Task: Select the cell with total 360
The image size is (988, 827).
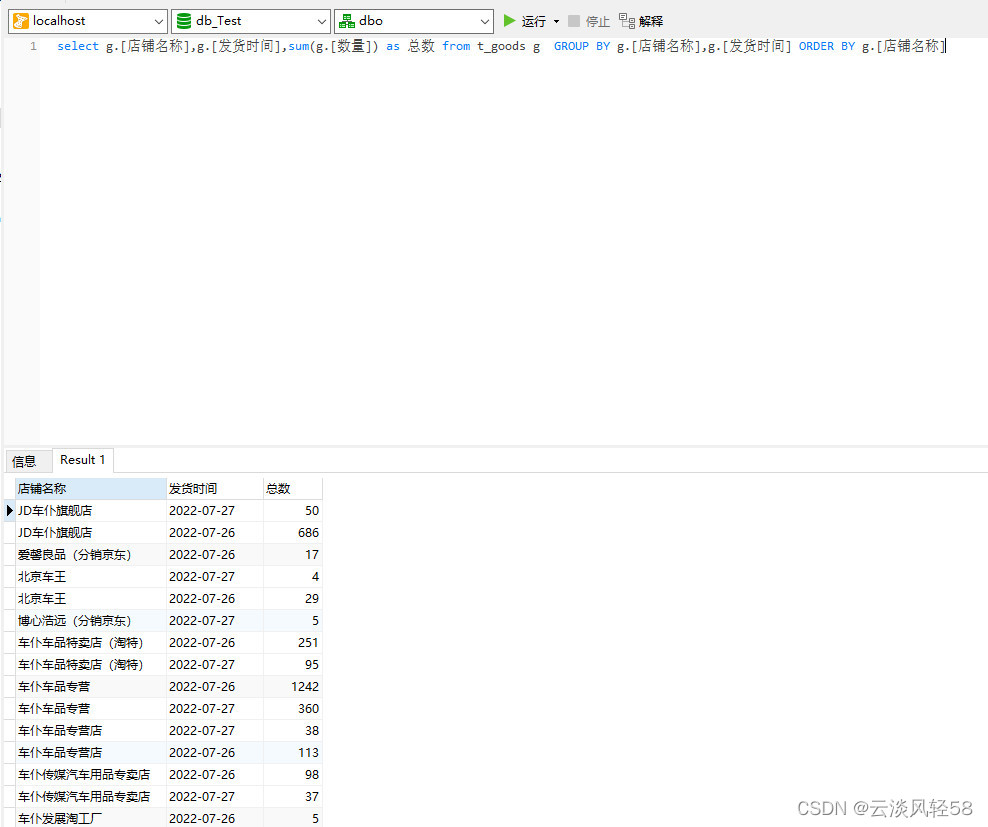Action: point(292,708)
